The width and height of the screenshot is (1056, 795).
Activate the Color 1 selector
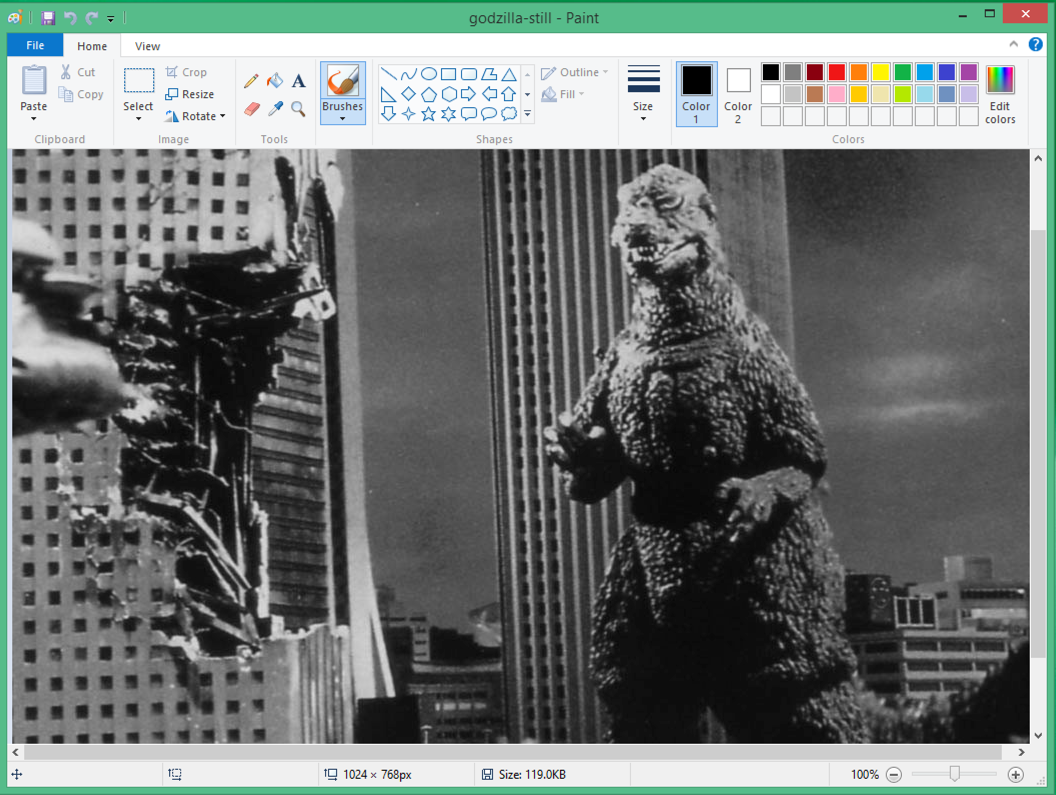coord(696,94)
